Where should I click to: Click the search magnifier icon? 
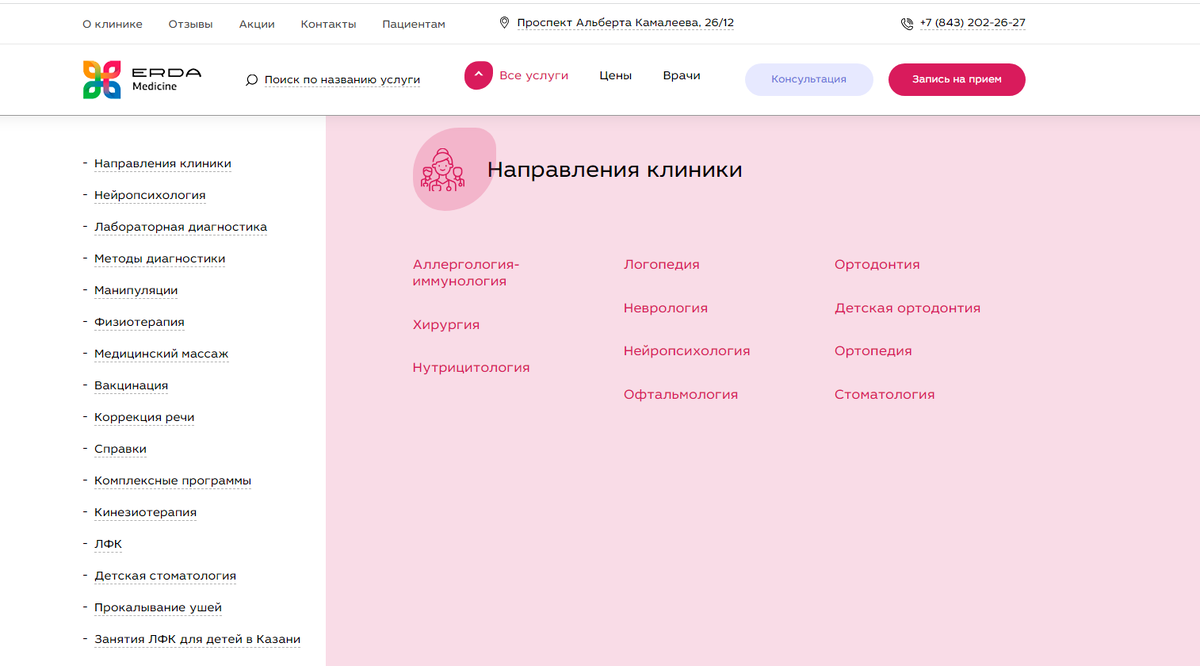252,80
